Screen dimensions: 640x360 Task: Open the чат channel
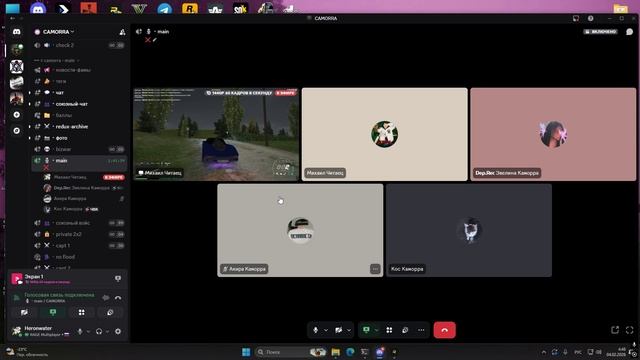[80, 93]
